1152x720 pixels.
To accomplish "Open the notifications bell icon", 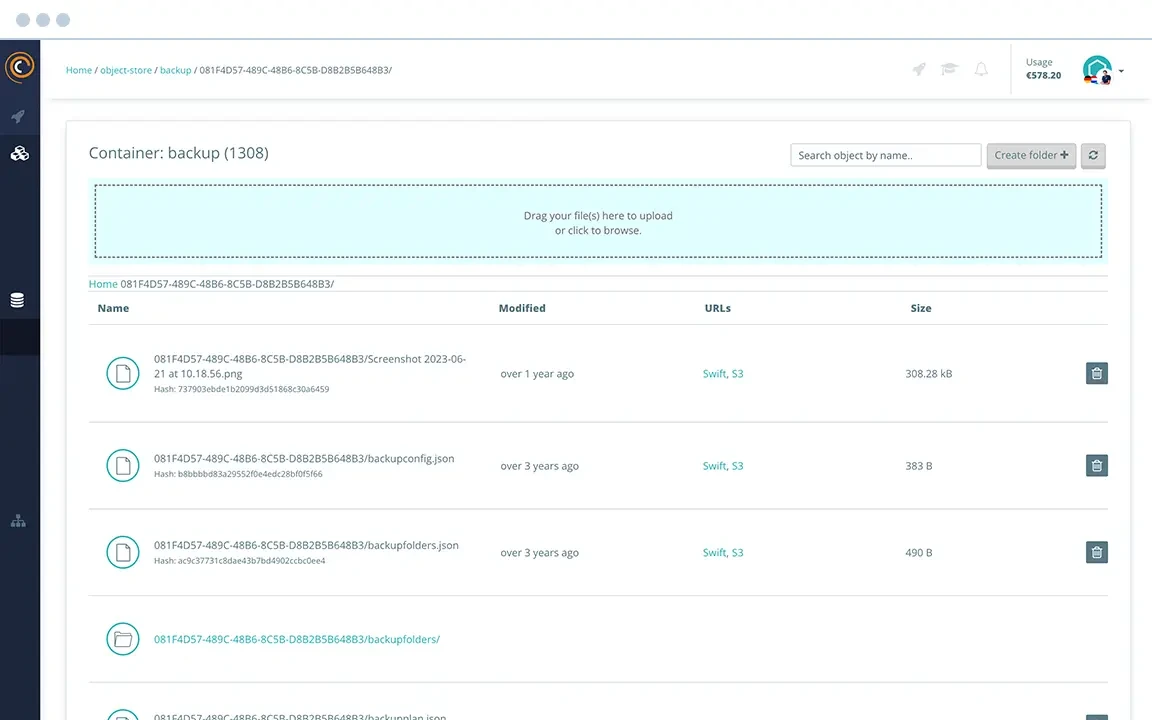I will tap(981, 69).
